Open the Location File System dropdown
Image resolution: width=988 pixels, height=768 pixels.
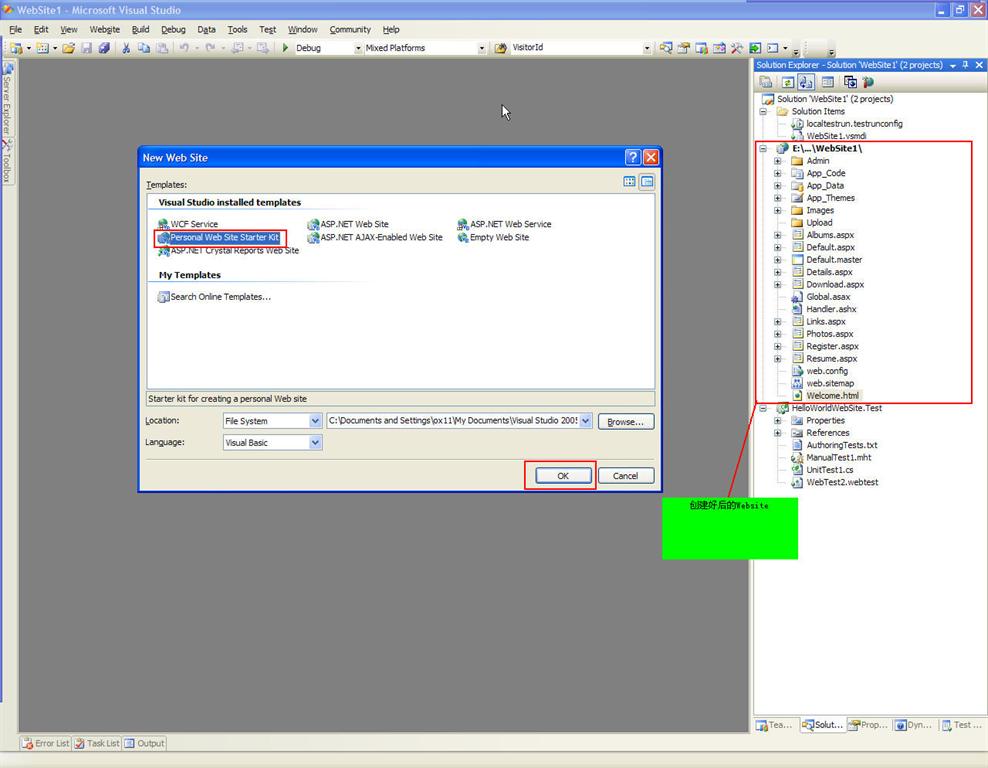pos(315,421)
